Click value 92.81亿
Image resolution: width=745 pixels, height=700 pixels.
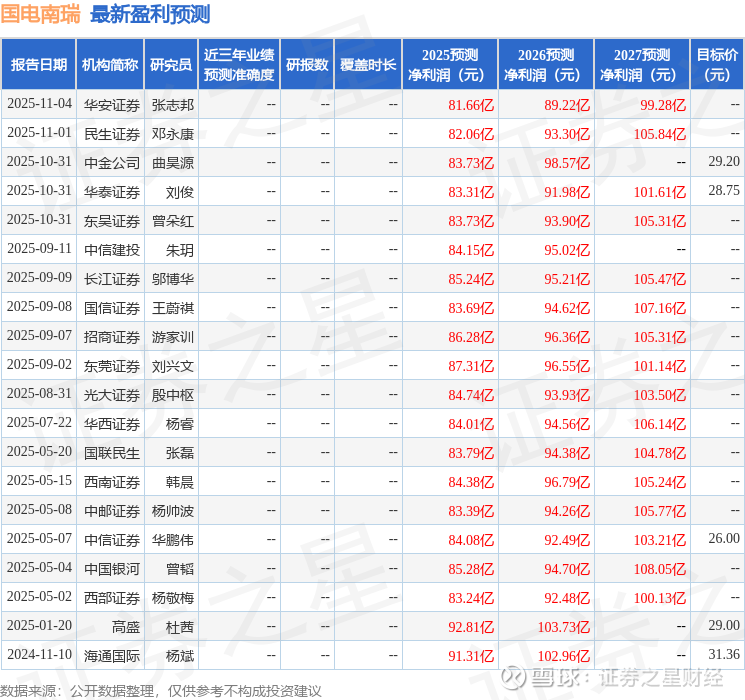point(471,627)
